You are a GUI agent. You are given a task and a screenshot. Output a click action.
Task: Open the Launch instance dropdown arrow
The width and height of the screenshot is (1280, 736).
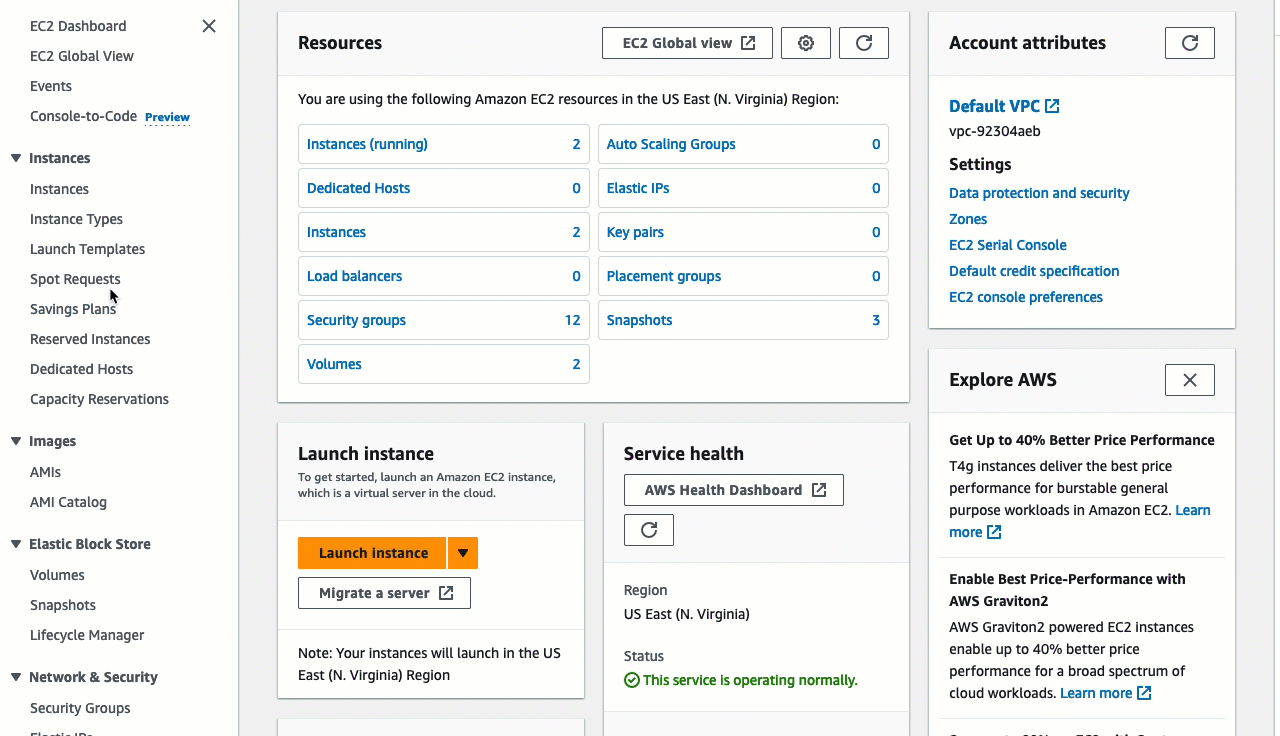click(463, 553)
